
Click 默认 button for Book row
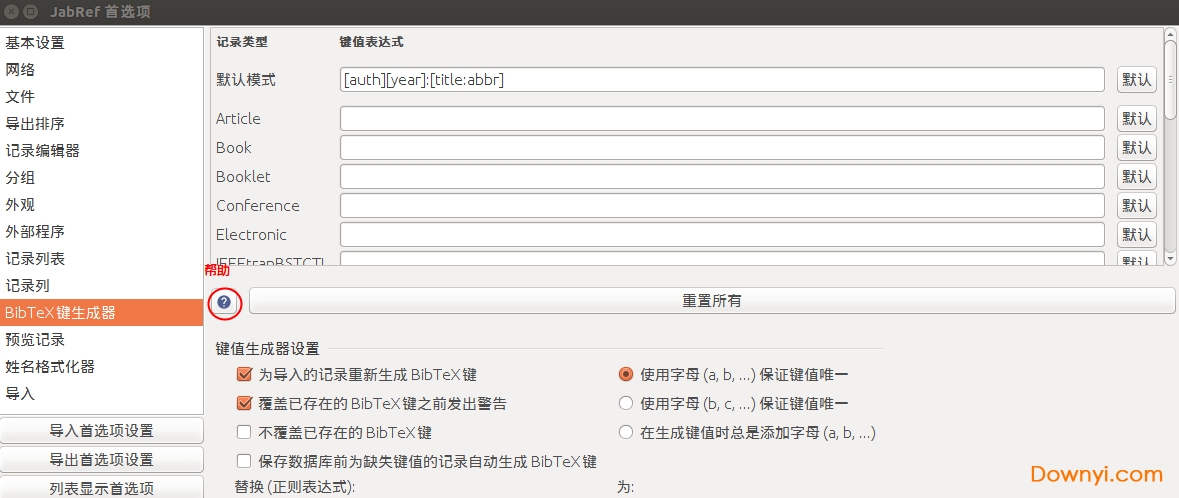pyautogui.click(x=1136, y=147)
